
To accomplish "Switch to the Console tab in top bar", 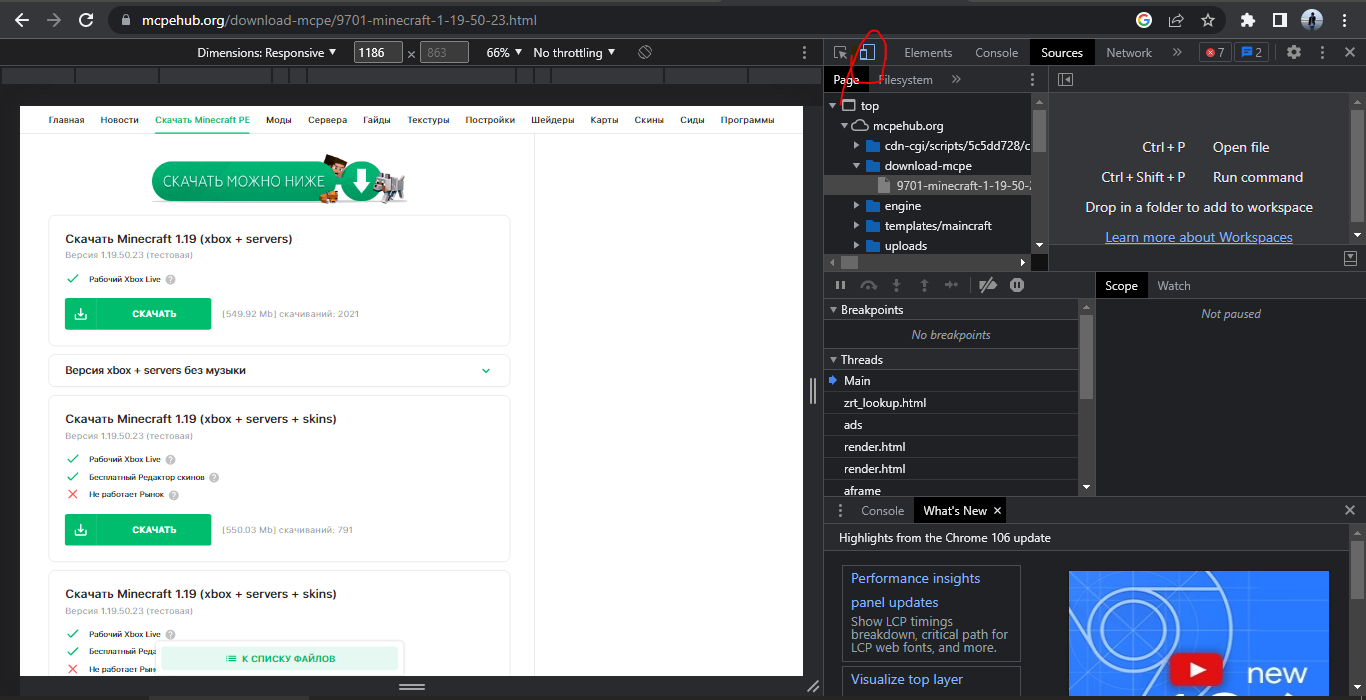I will [997, 53].
